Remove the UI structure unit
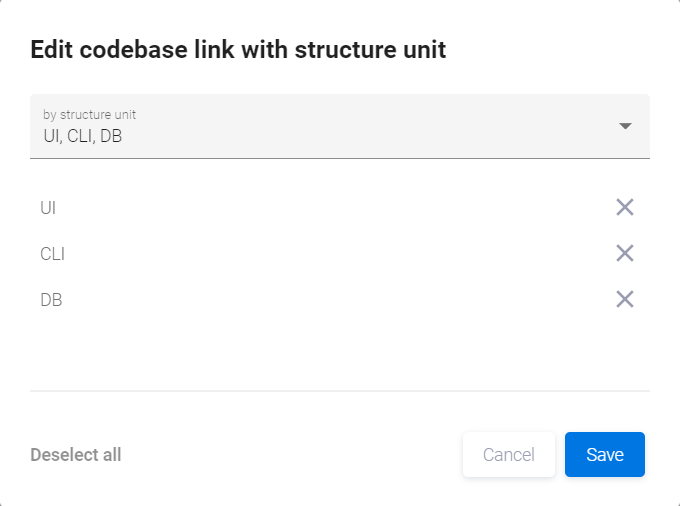 (625, 207)
